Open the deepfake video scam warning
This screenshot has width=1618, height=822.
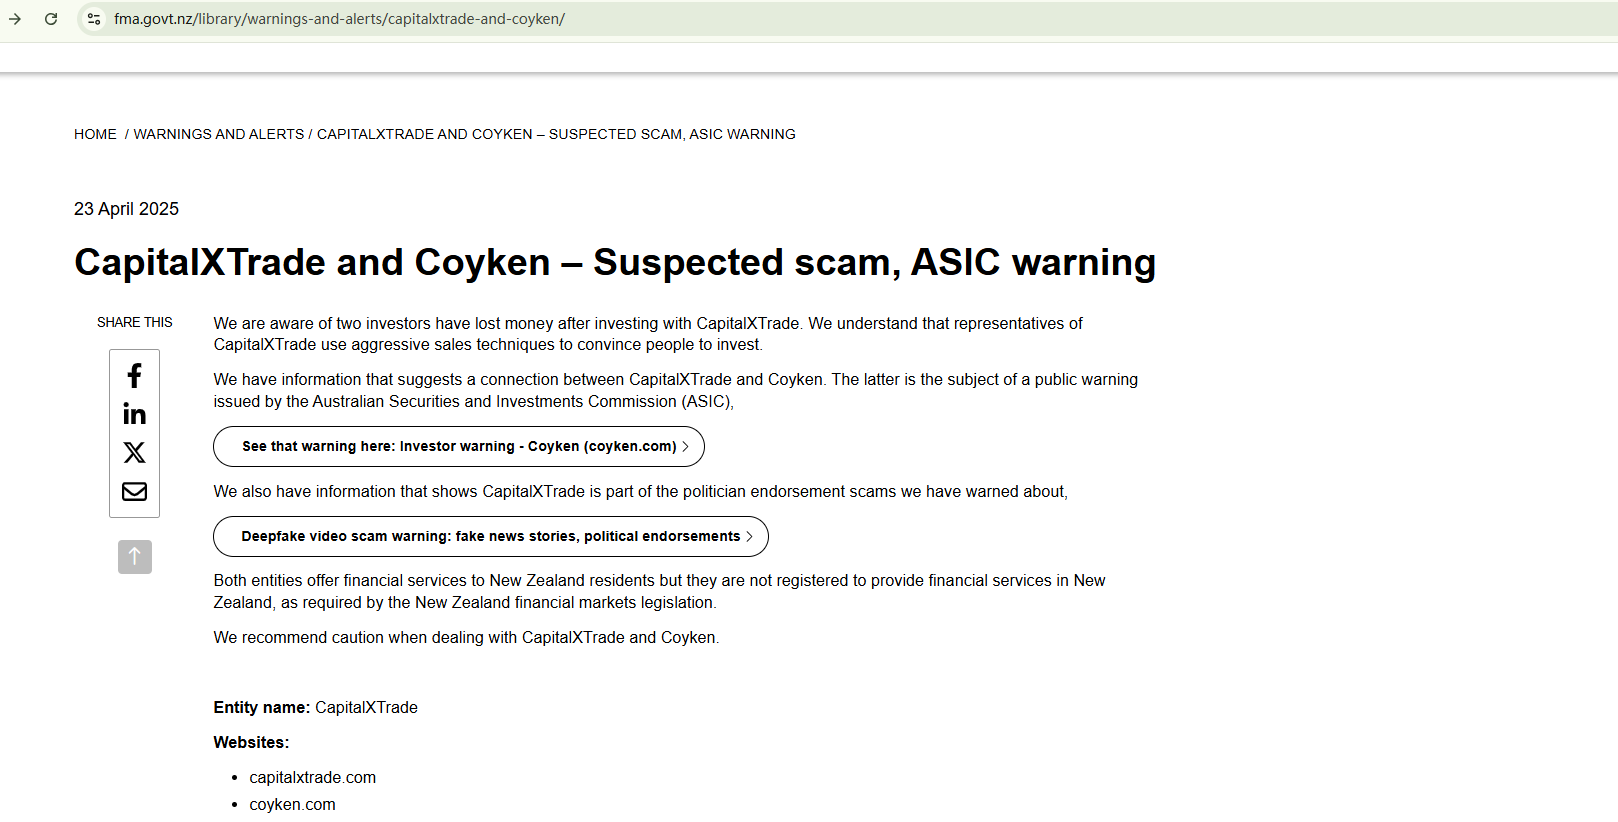pos(490,537)
